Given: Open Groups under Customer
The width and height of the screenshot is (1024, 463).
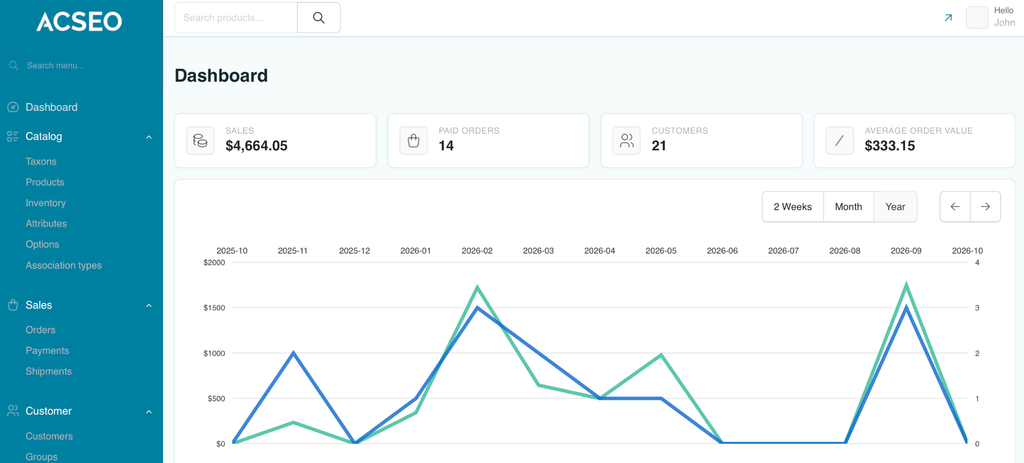Looking at the screenshot, I should tap(42, 457).
